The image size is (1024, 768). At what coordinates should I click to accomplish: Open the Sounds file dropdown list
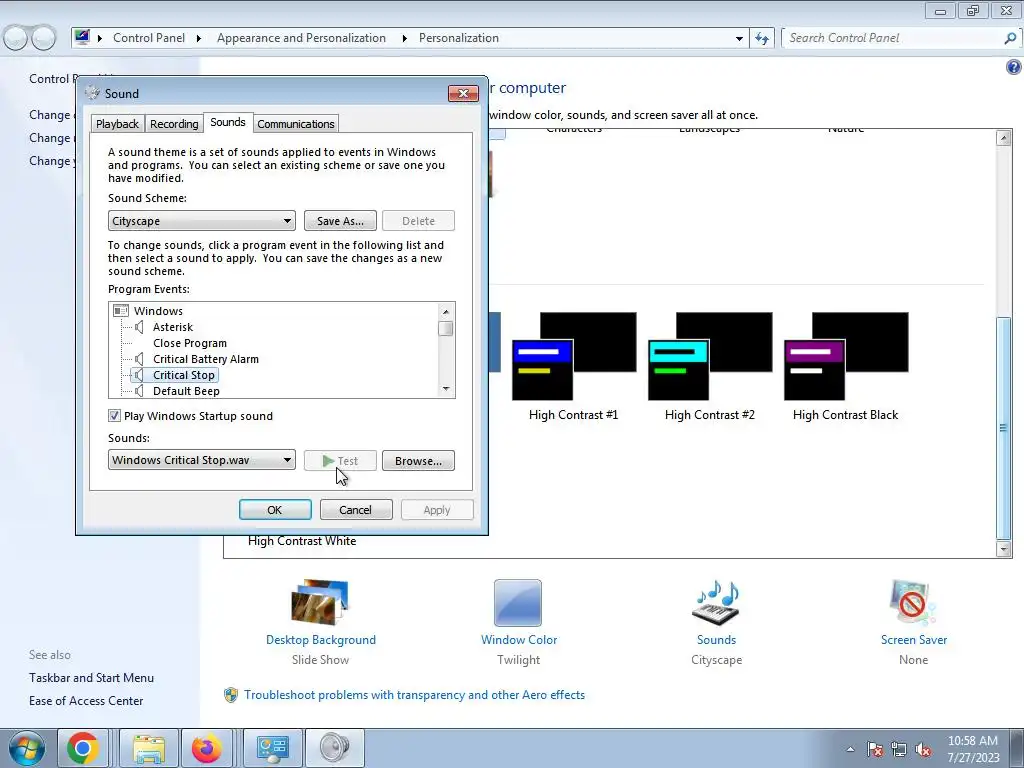click(x=202, y=460)
